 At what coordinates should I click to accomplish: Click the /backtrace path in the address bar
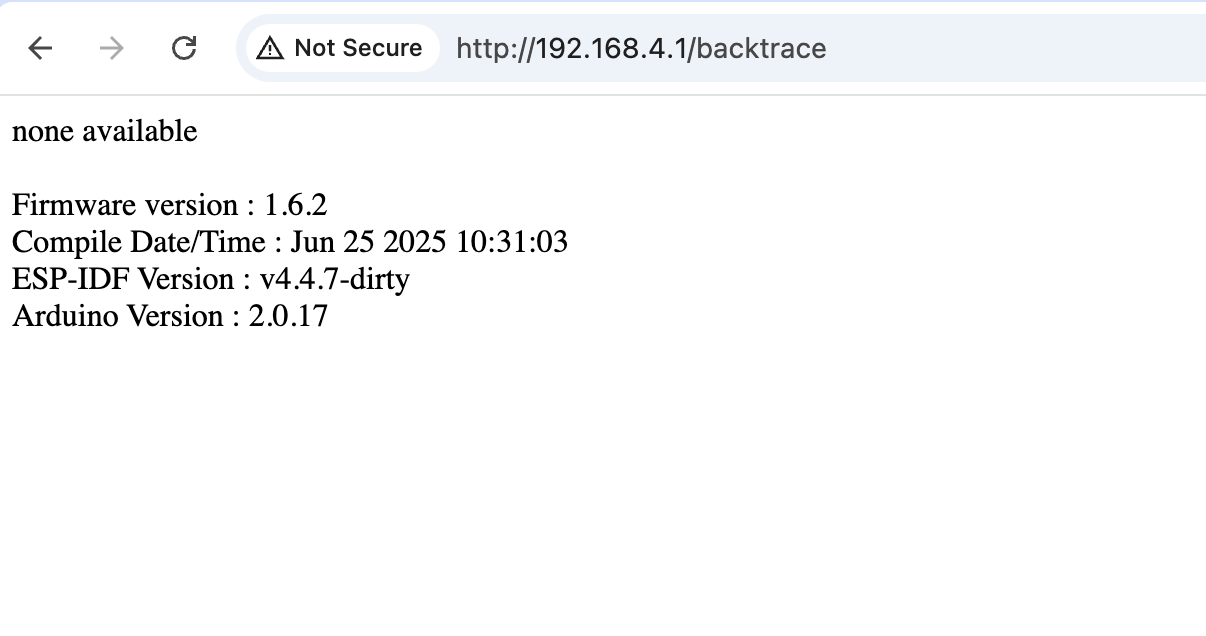point(758,48)
